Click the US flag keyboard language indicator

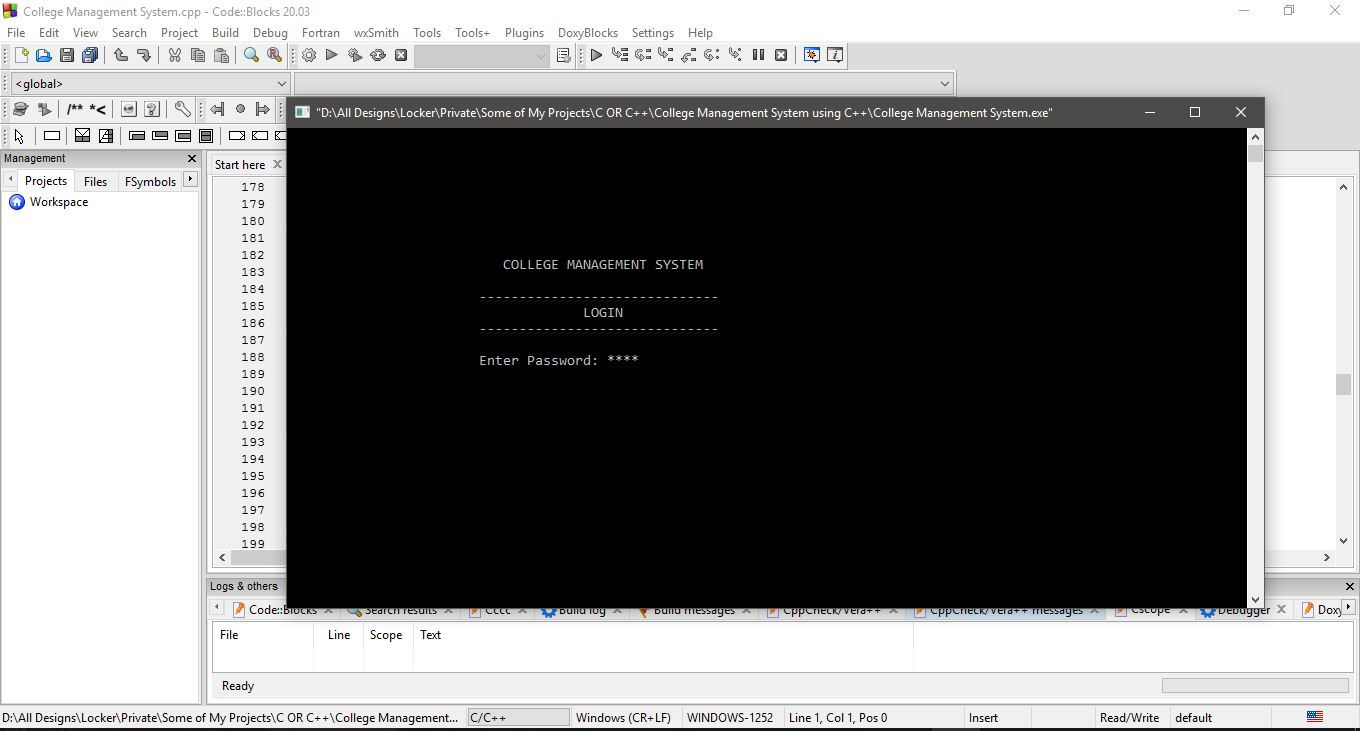1315,717
